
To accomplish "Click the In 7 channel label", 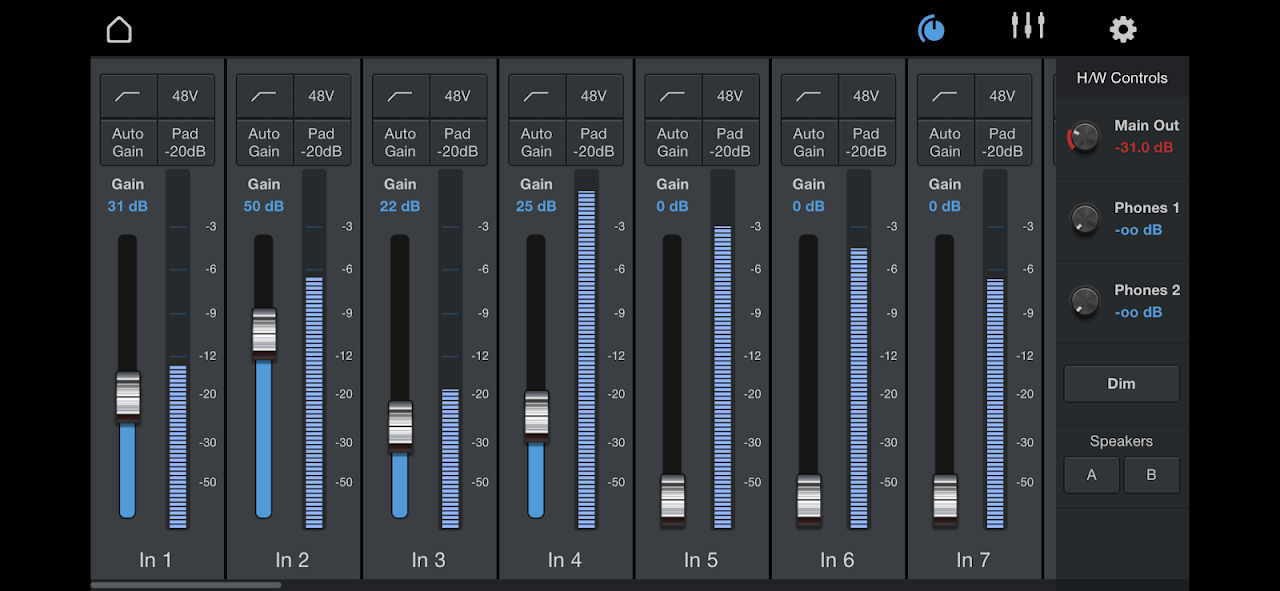I will coord(972,560).
